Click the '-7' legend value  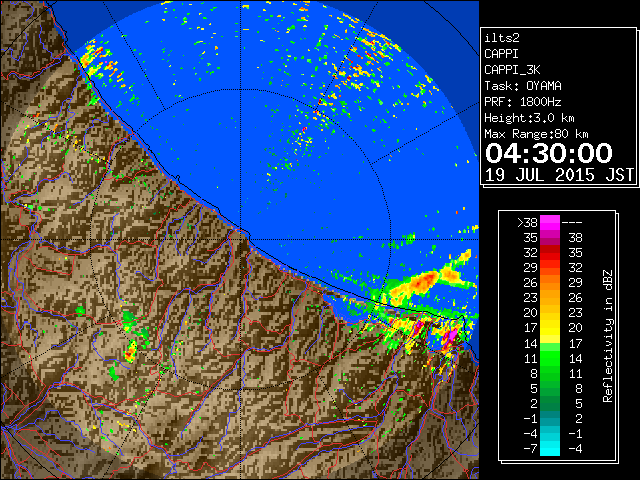530,448
